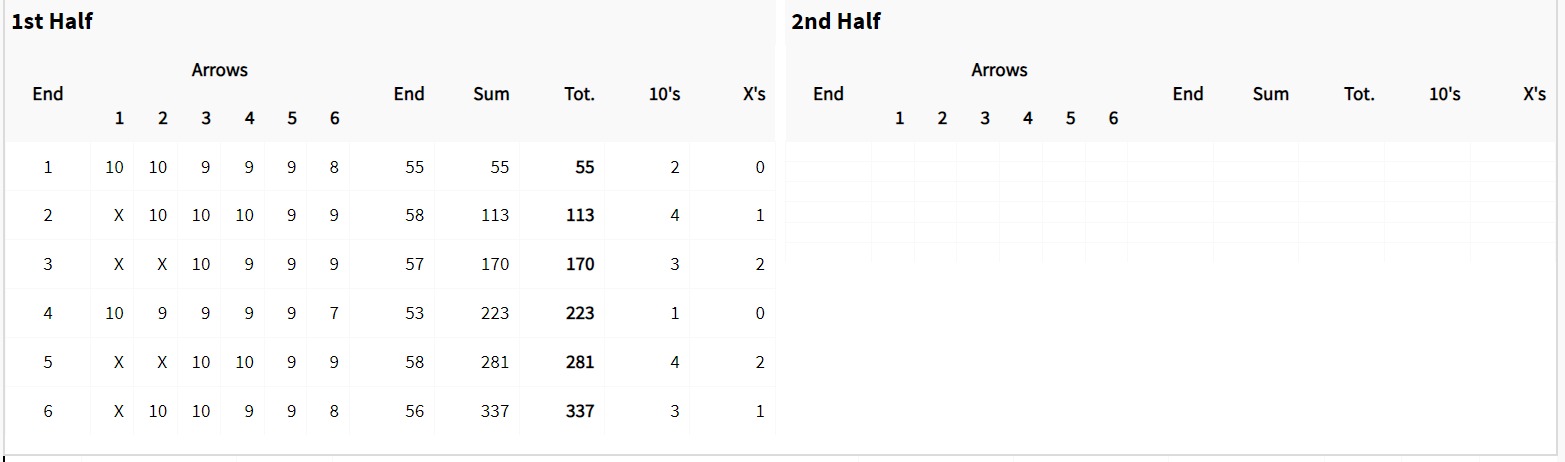This screenshot has height=462, width=1565.
Task: Select the arrow score 7 in end 4
Action: (334, 313)
